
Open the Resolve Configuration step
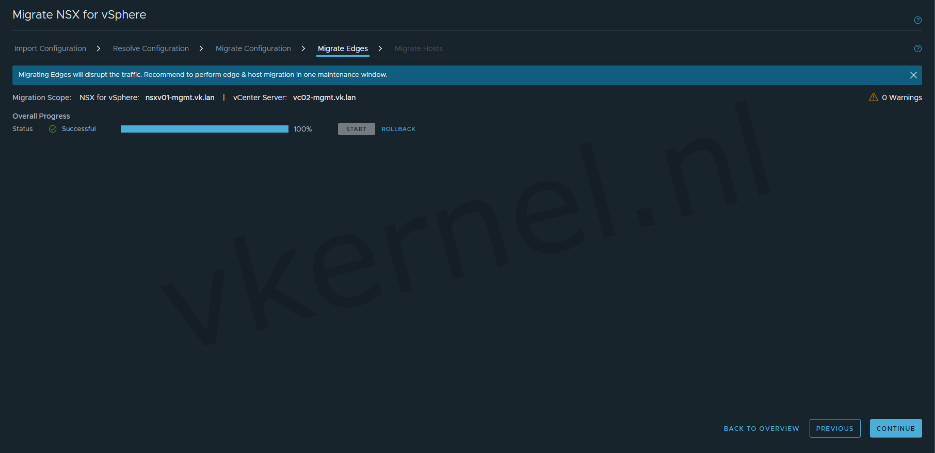[x=150, y=48]
